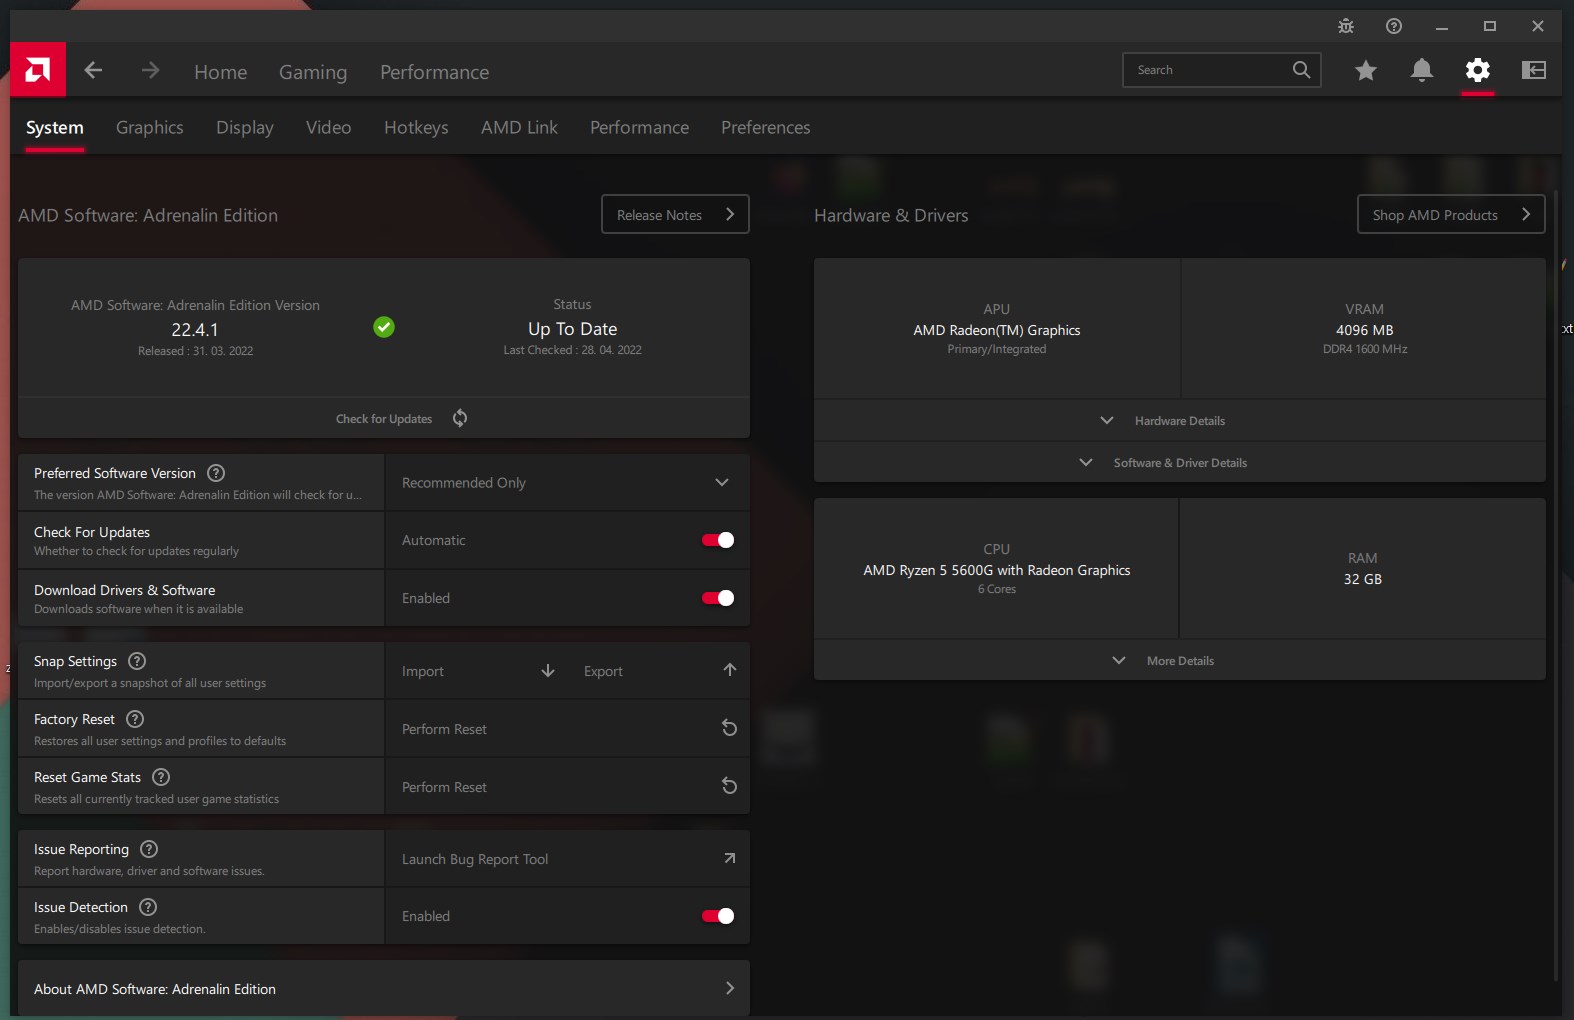Click the "Last Checked : 28. 04. 2022" text
1574x1020 pixels.
(573, 350)
